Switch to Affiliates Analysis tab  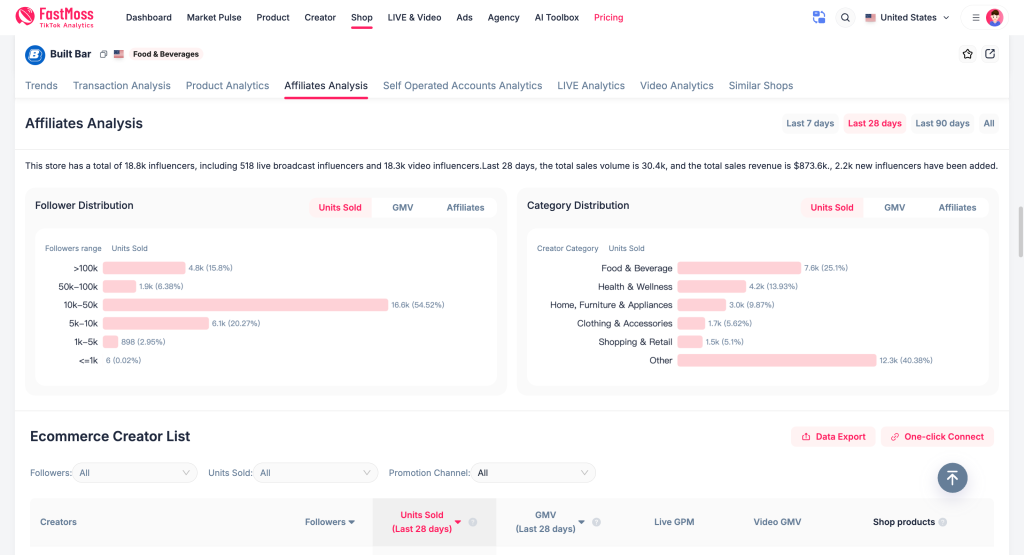(x=326, y=86)
